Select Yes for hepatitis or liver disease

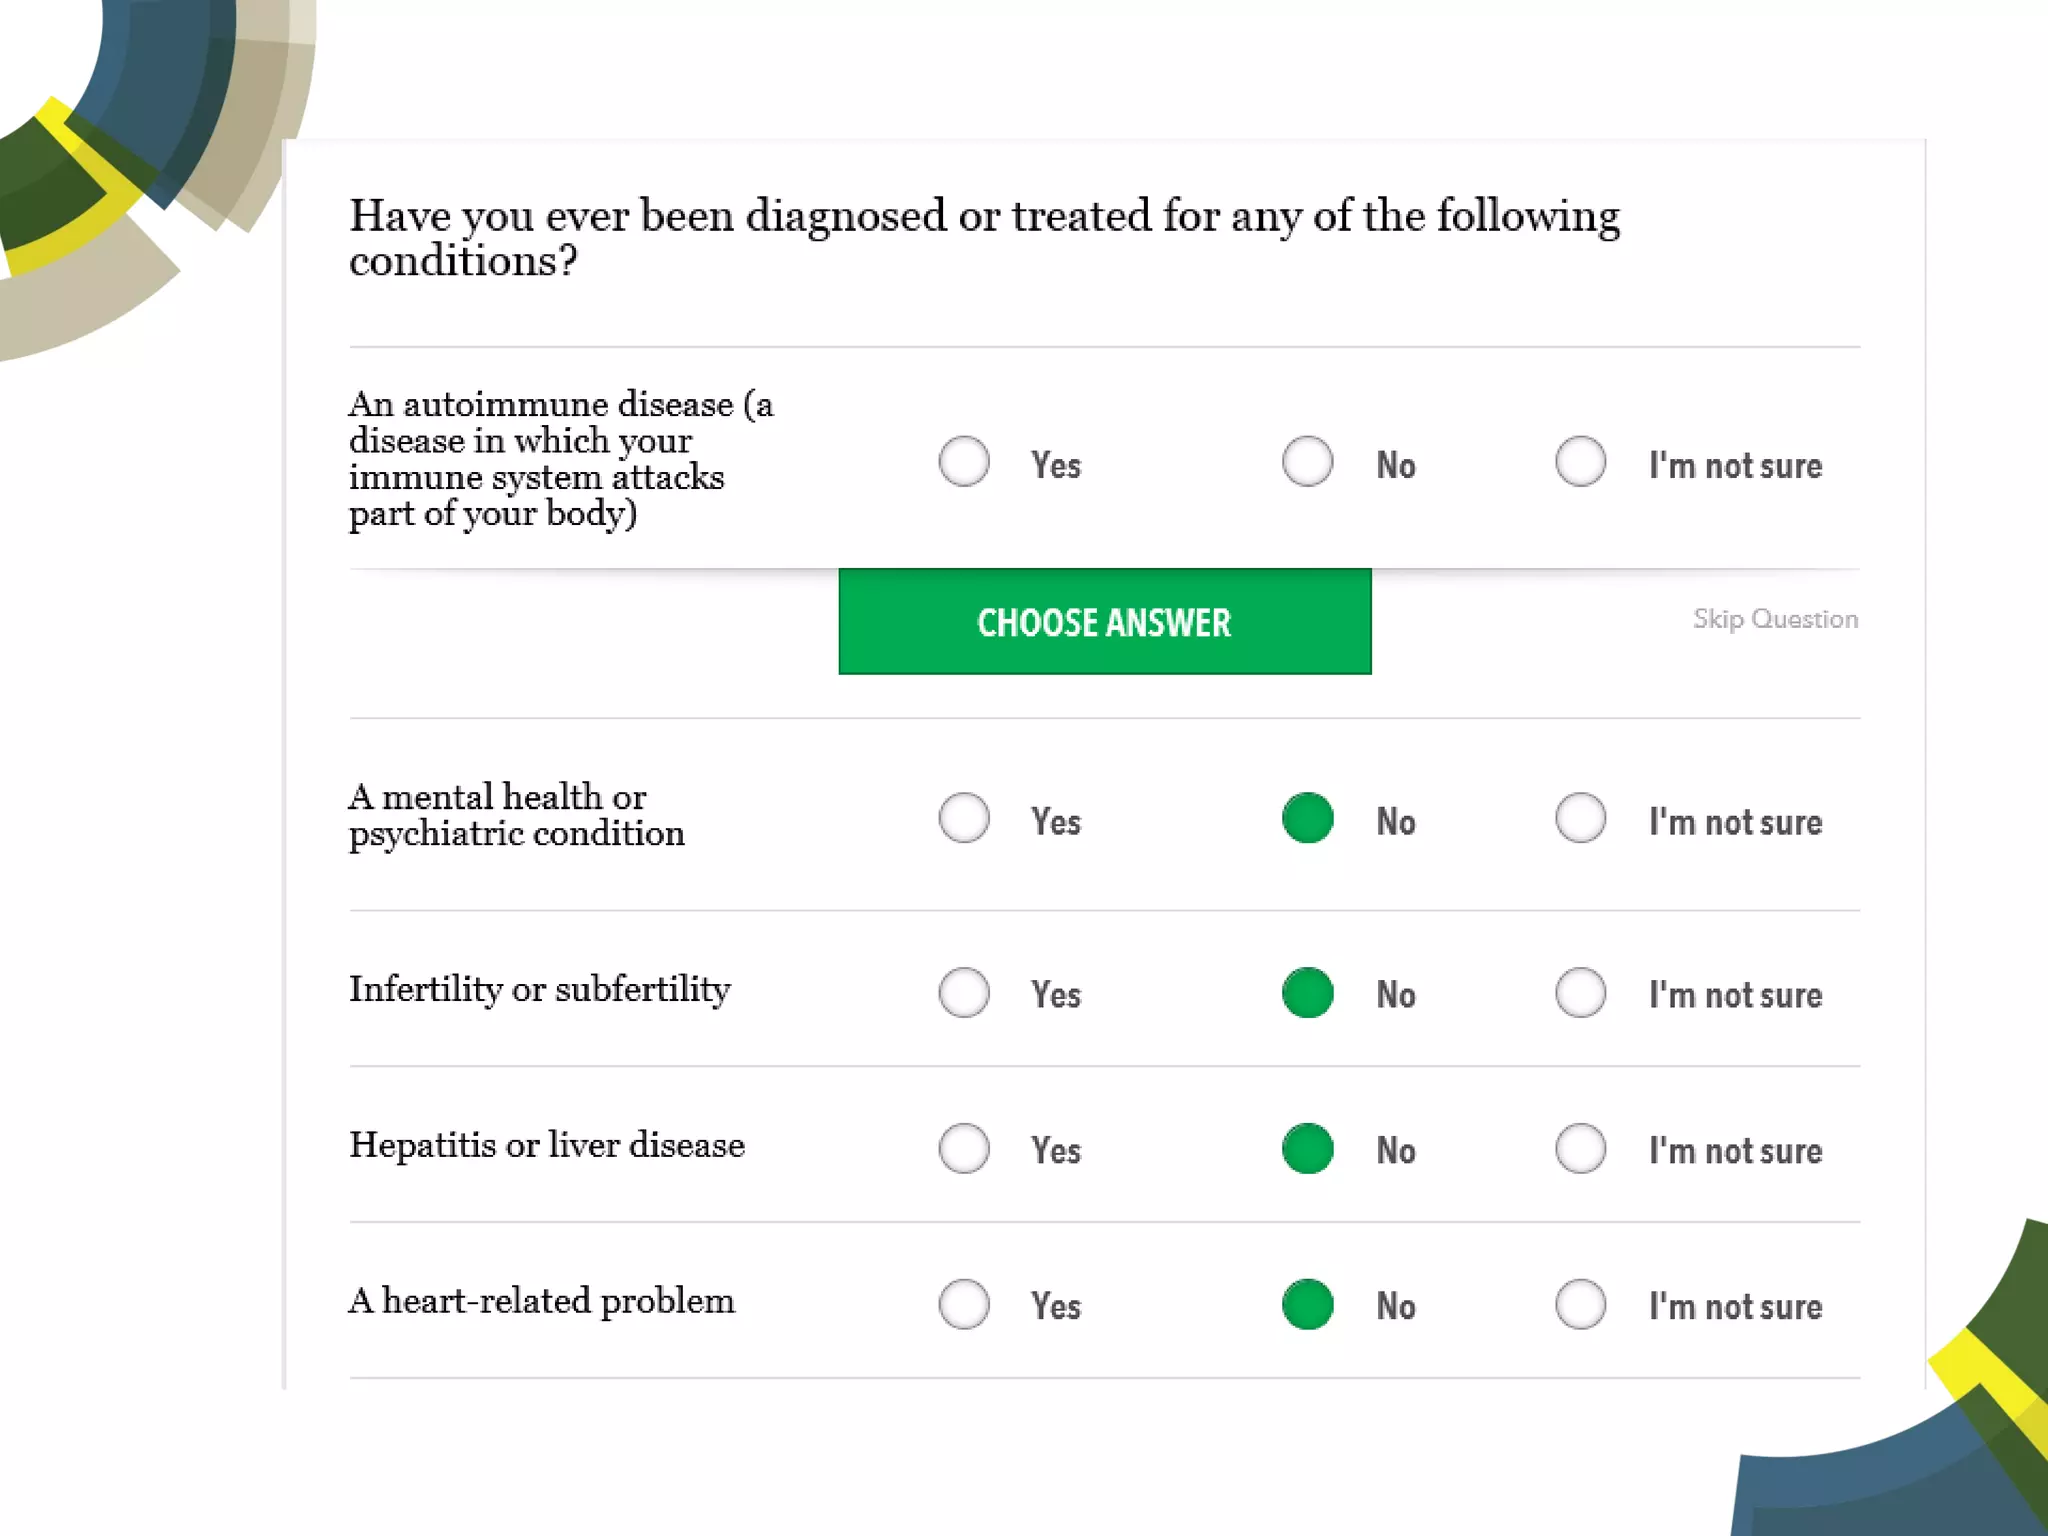click(x=964, y=1148)
